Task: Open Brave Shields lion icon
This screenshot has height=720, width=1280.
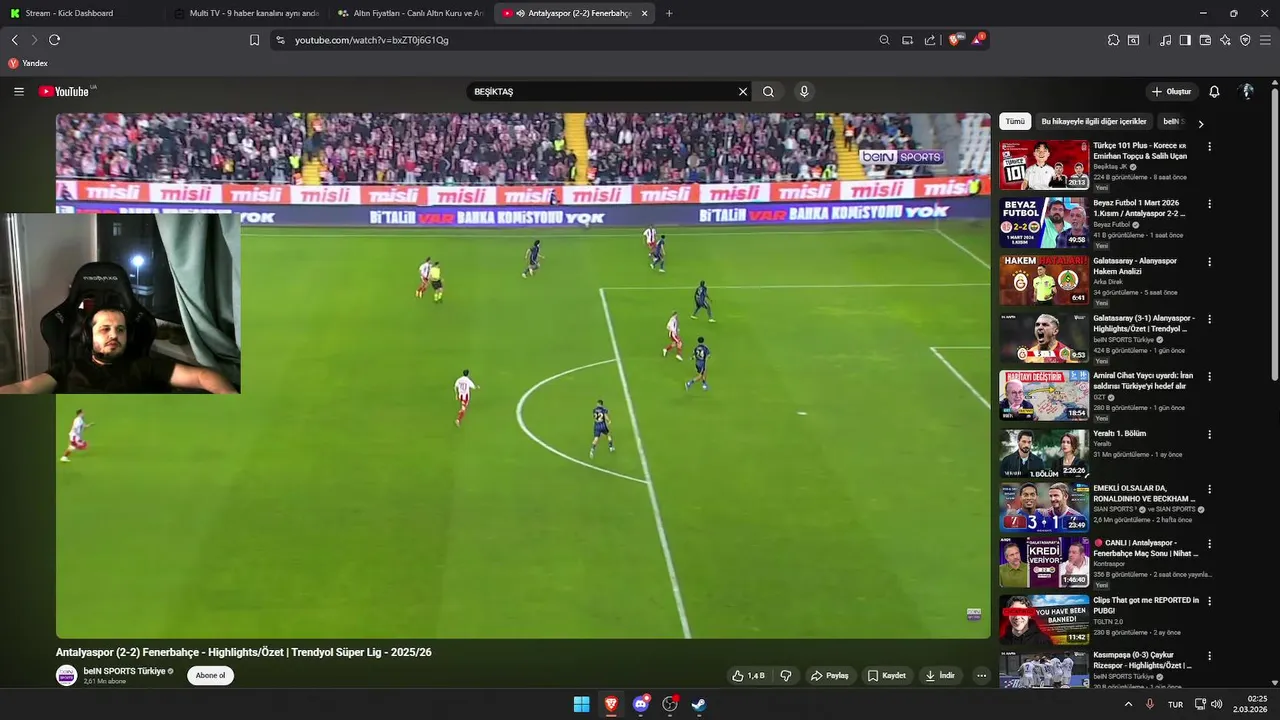Action: [954, 40]
